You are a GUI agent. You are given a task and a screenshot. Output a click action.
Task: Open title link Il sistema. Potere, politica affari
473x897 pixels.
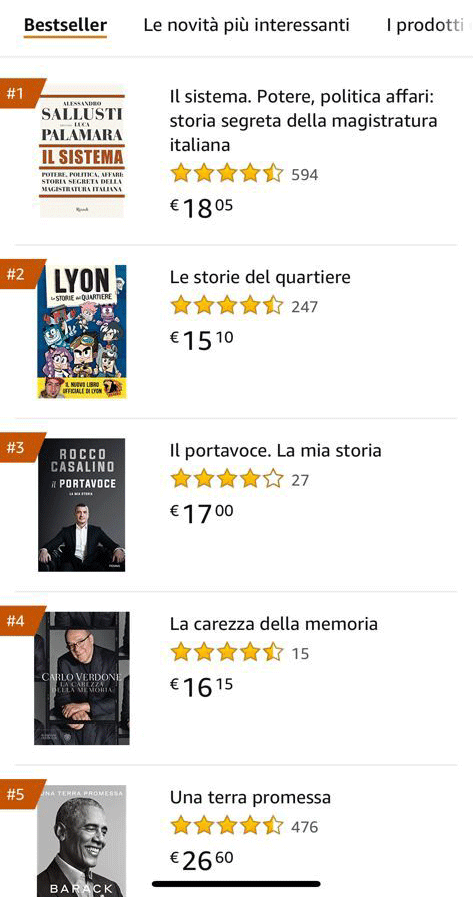pyautogui.click(x=303, y=121)
